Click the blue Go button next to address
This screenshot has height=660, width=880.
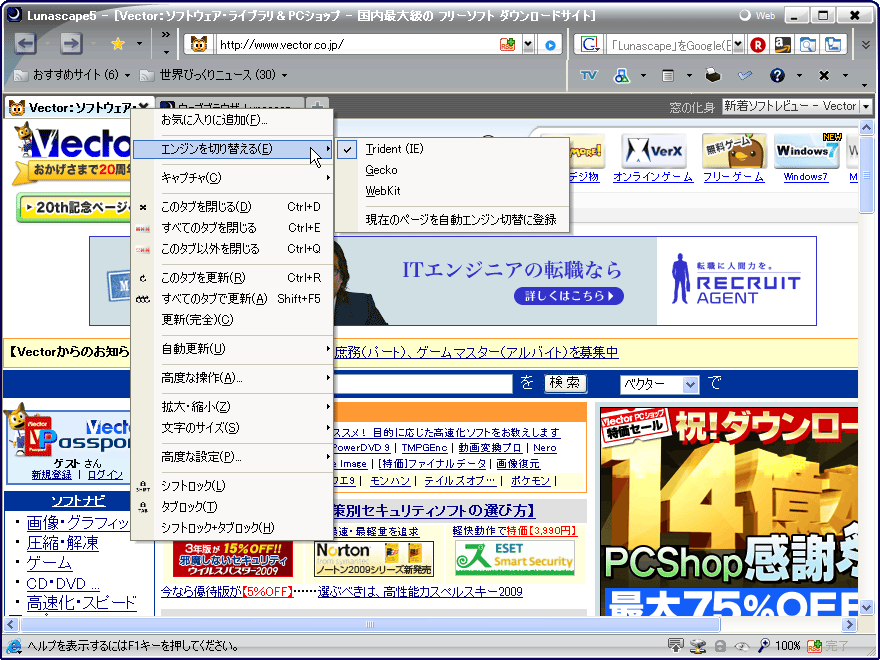coord(550,45)
